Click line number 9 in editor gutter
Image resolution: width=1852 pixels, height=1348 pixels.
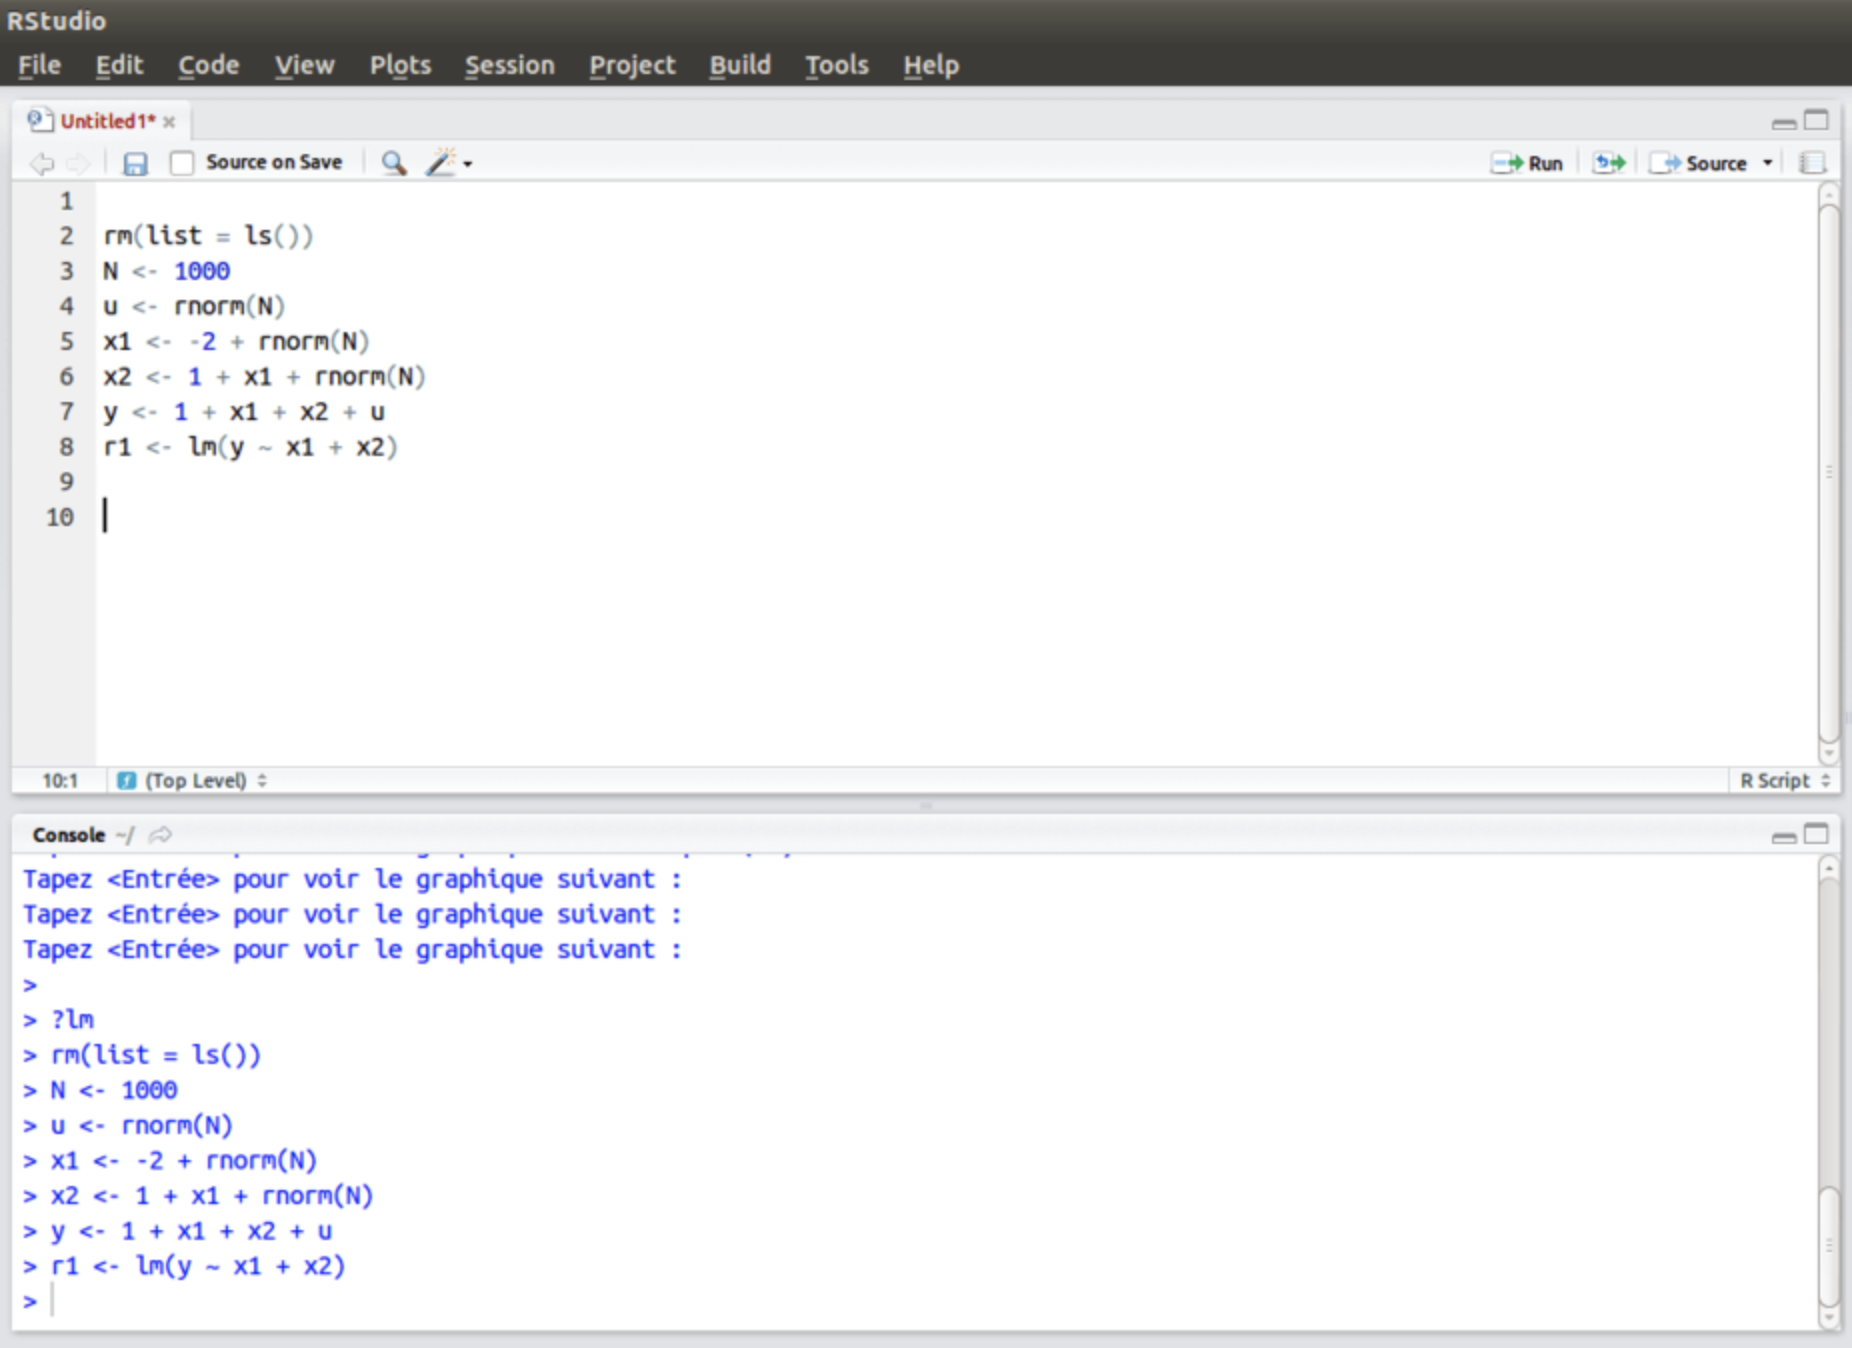pos(66,482)
